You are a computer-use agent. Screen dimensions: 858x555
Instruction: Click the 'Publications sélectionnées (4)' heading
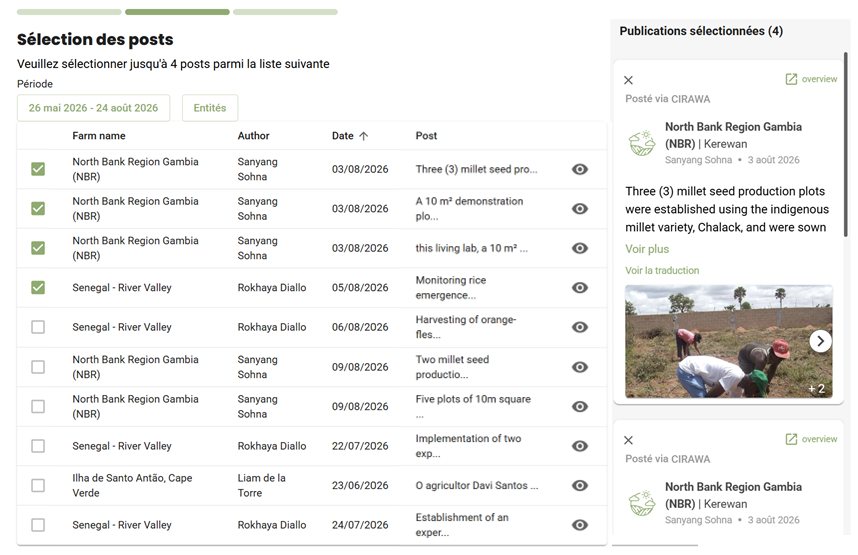[x=701, y=31]
